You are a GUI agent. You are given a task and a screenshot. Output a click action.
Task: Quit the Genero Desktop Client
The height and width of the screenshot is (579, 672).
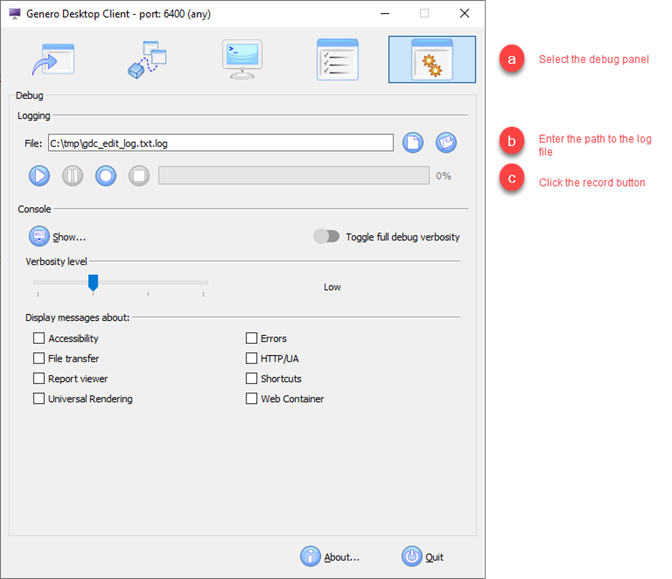click(423, 557)
